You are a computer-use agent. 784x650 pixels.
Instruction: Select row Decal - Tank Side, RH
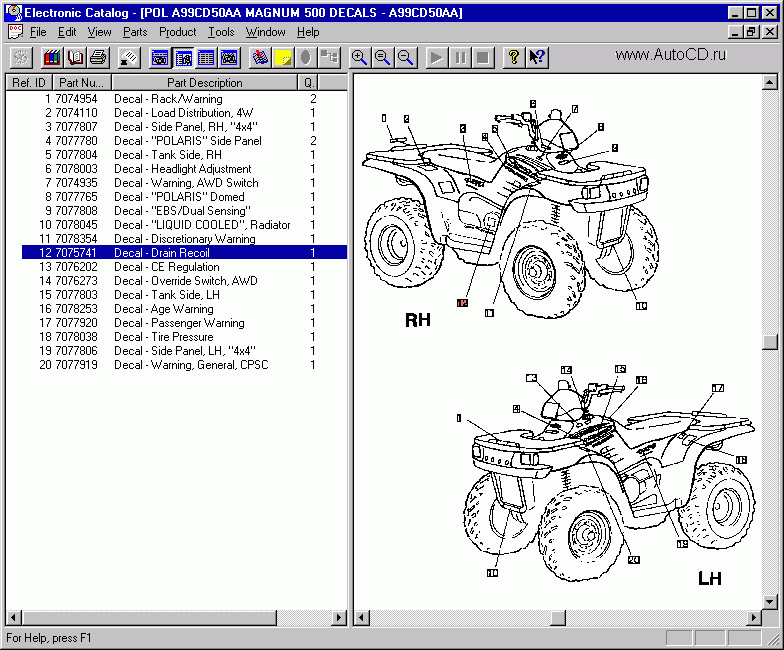(184, 155)
